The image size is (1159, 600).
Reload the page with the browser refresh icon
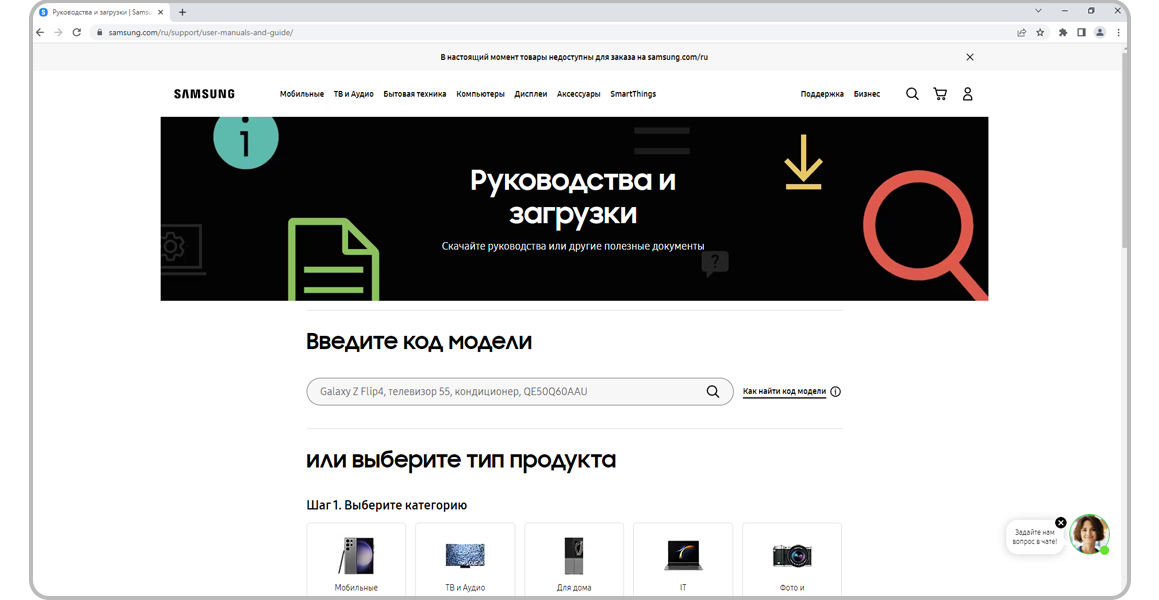click(x=77, y=32)
